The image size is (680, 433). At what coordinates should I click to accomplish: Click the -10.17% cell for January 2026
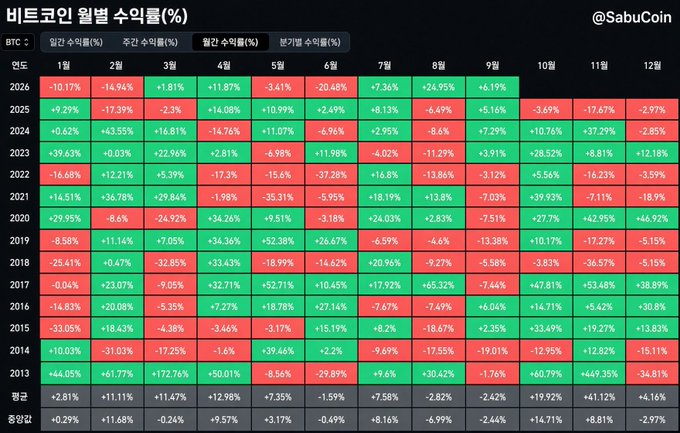tap(65, 87)
